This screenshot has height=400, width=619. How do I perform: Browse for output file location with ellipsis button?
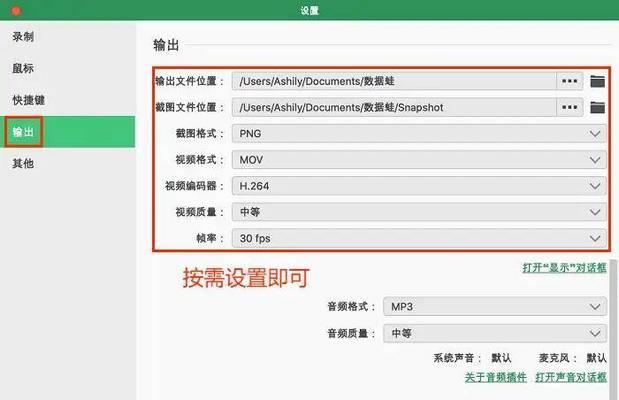pos(570,81)
